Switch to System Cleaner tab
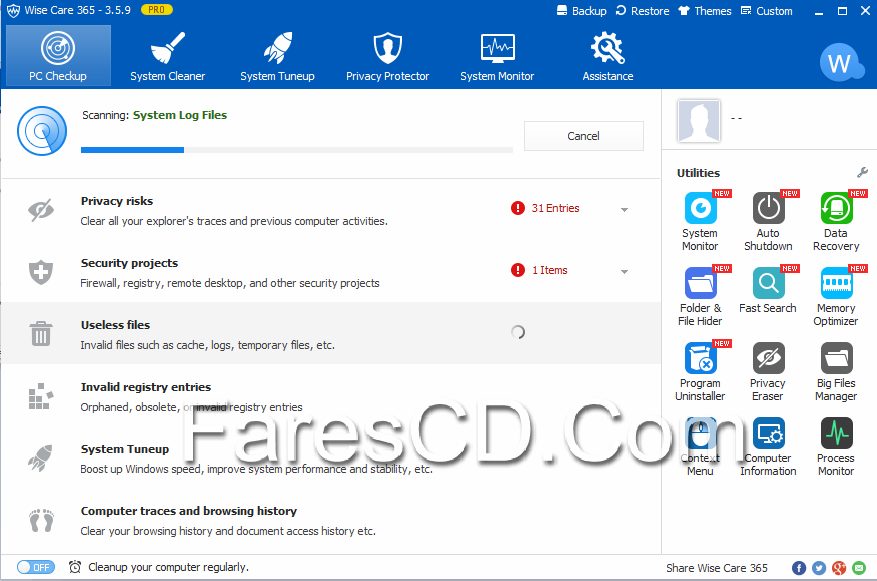877x581 pixels. (x=167, y=55)
